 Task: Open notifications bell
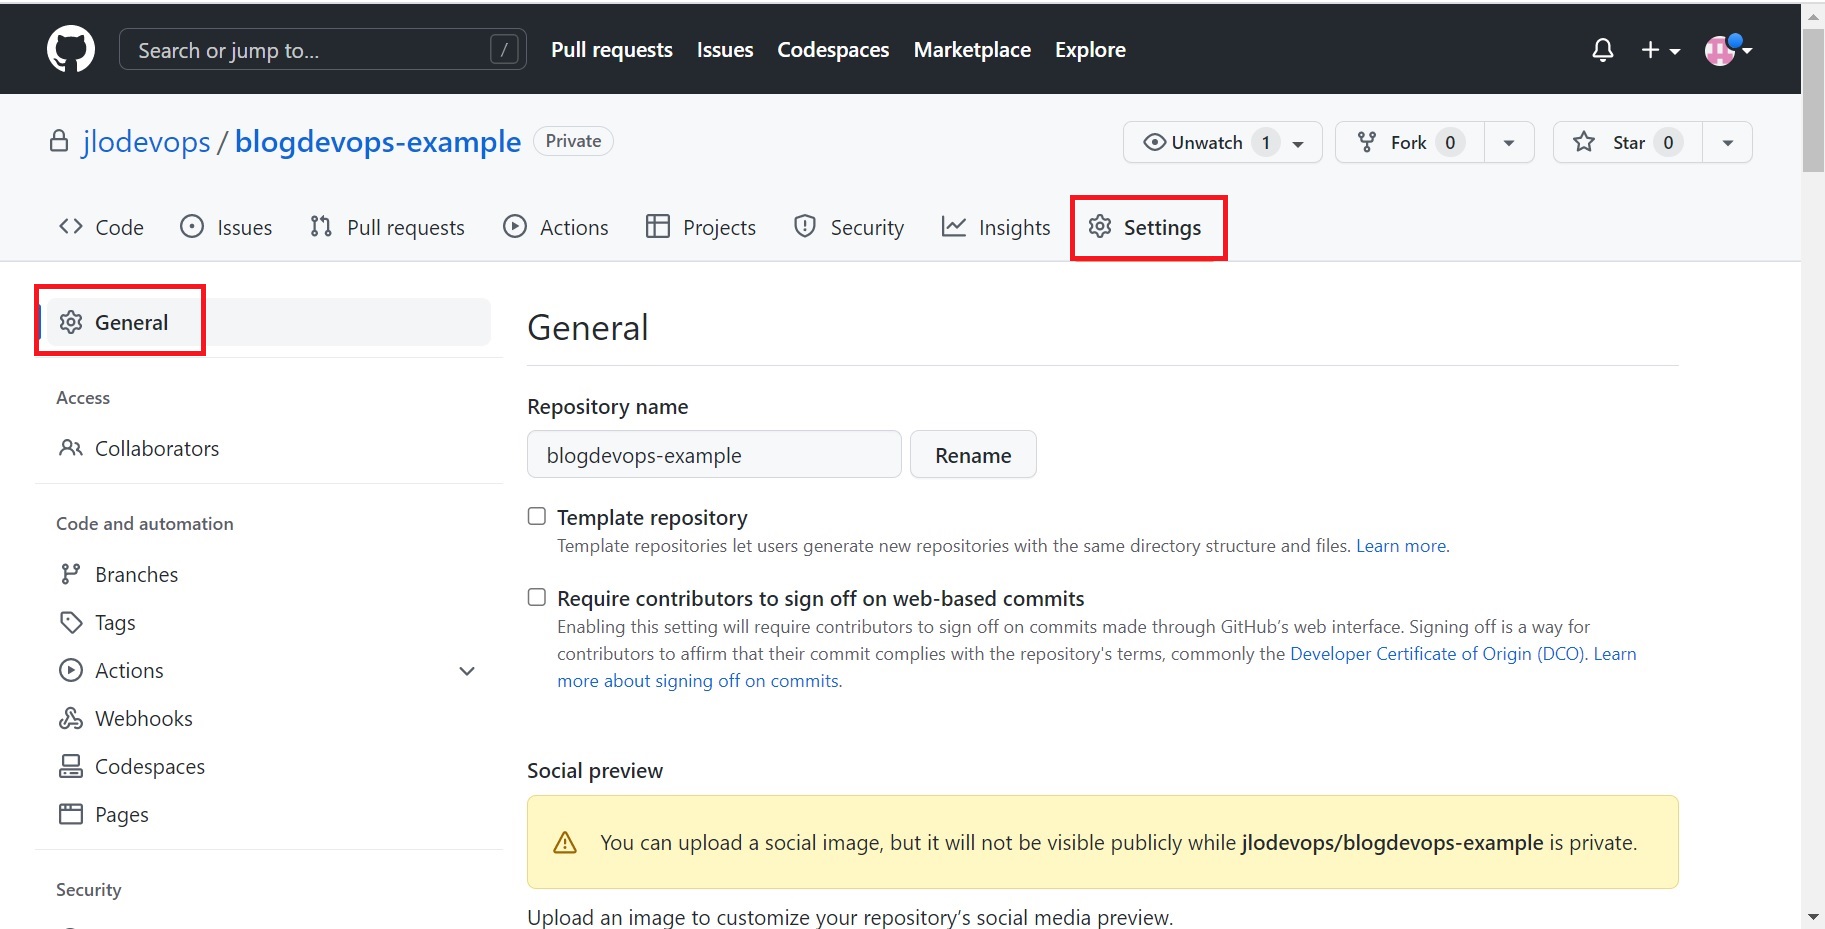(x=1602, y=50)
